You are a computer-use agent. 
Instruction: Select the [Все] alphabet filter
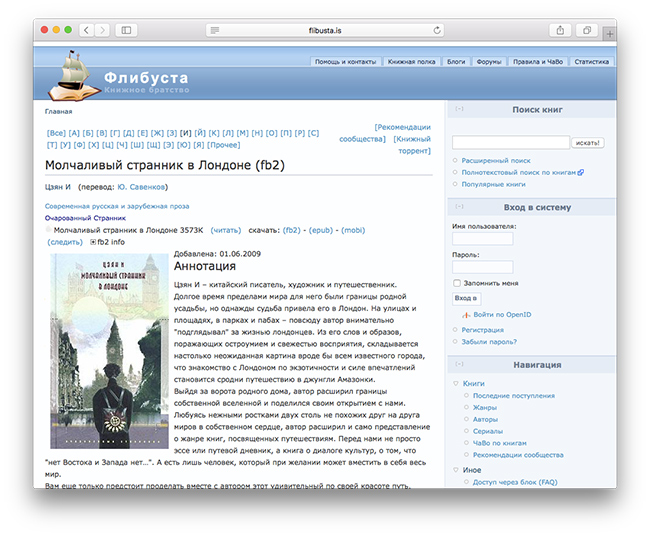point(56,133)
